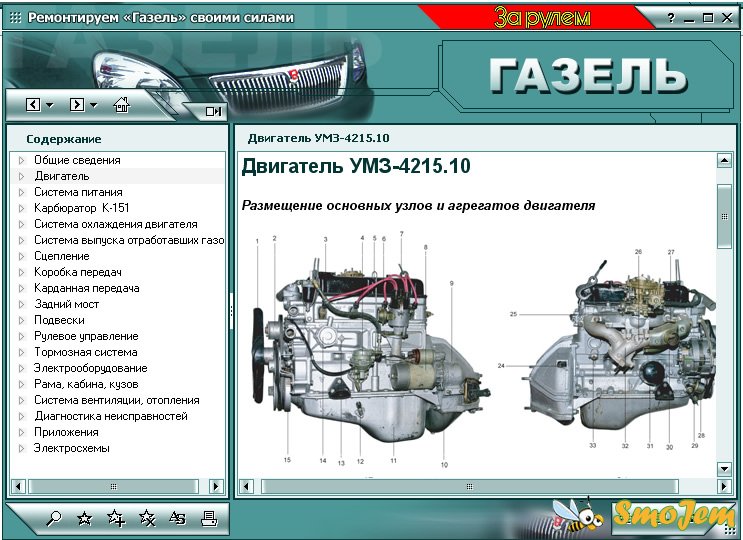Open the back-history dropdown arrow
743x540 pixels.
coord(50,105)
